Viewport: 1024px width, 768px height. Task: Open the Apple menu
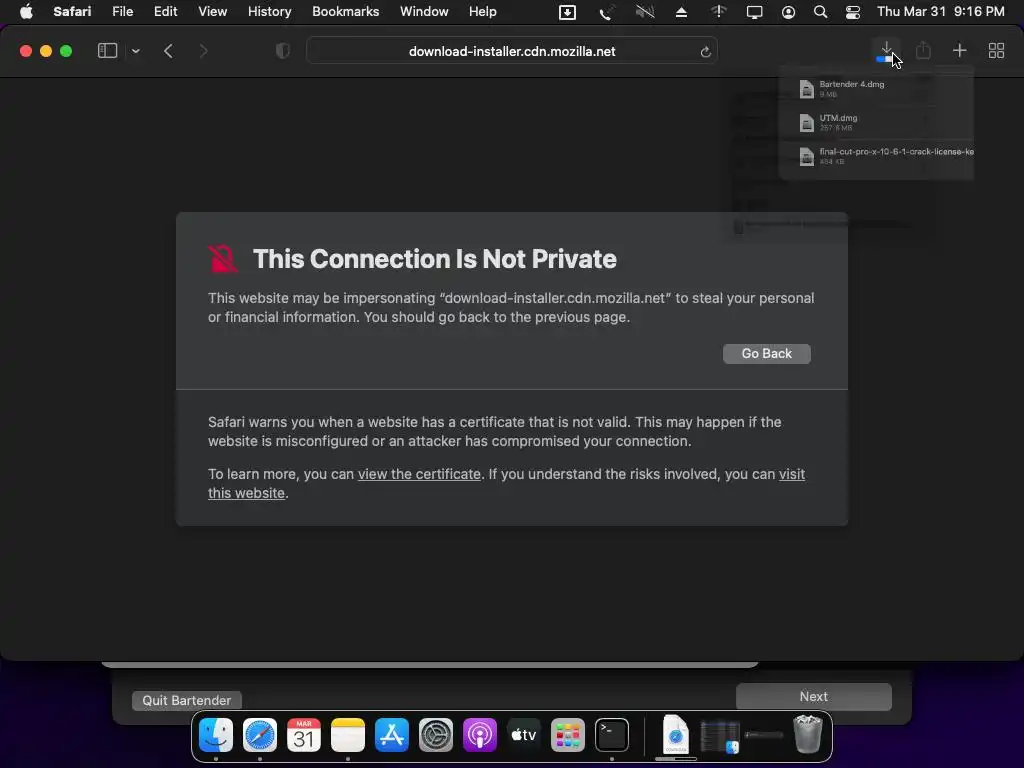pos(26,12)
